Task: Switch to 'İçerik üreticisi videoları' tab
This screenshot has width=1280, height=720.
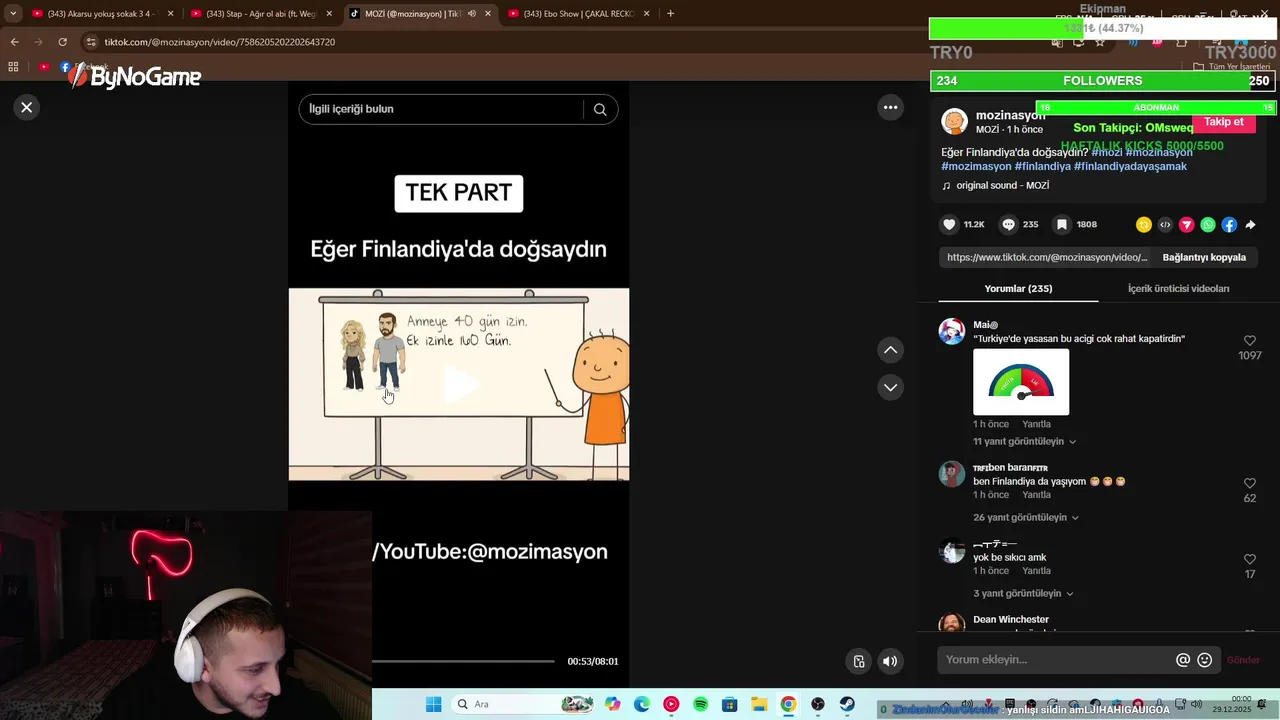Action: click(1178, 288)
